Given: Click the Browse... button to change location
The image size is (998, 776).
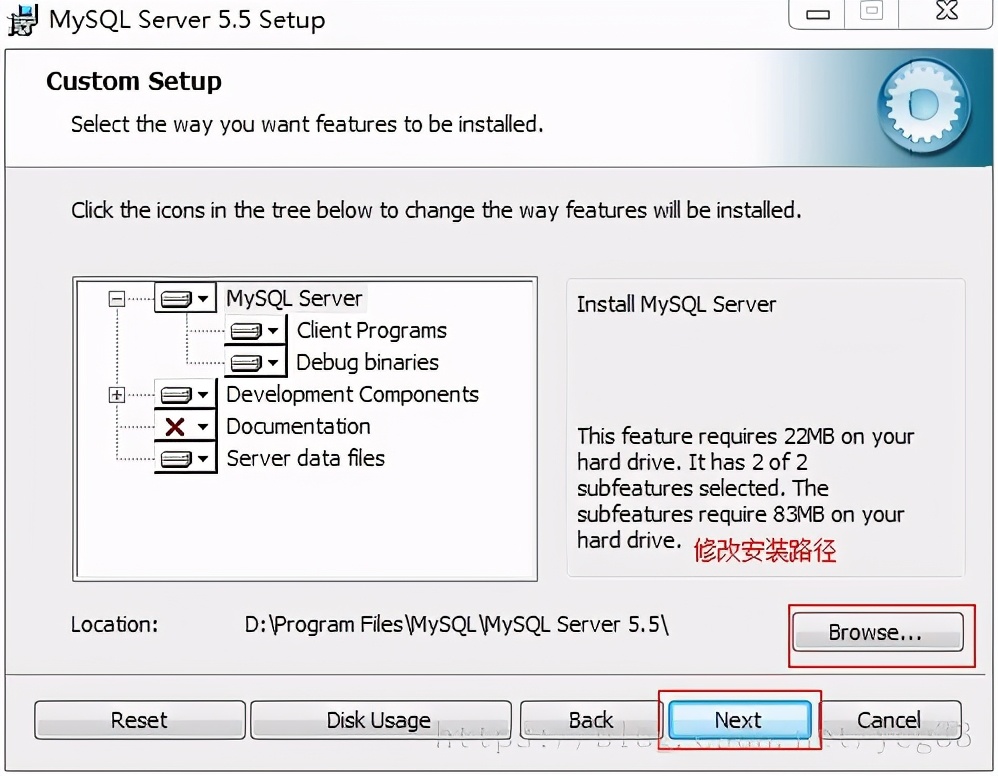Looking at the screenshot, I should coord(878,632).
